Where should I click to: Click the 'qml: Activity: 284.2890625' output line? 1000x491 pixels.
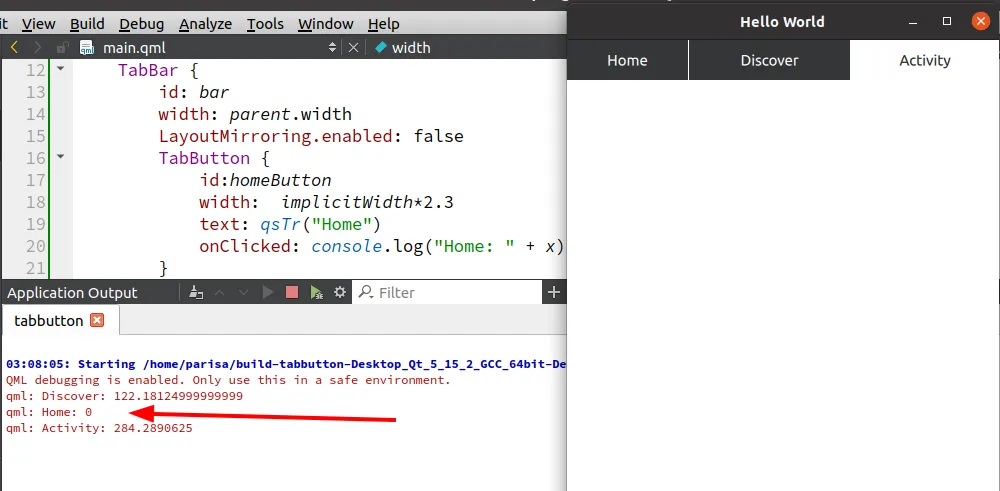coord(99,428)
